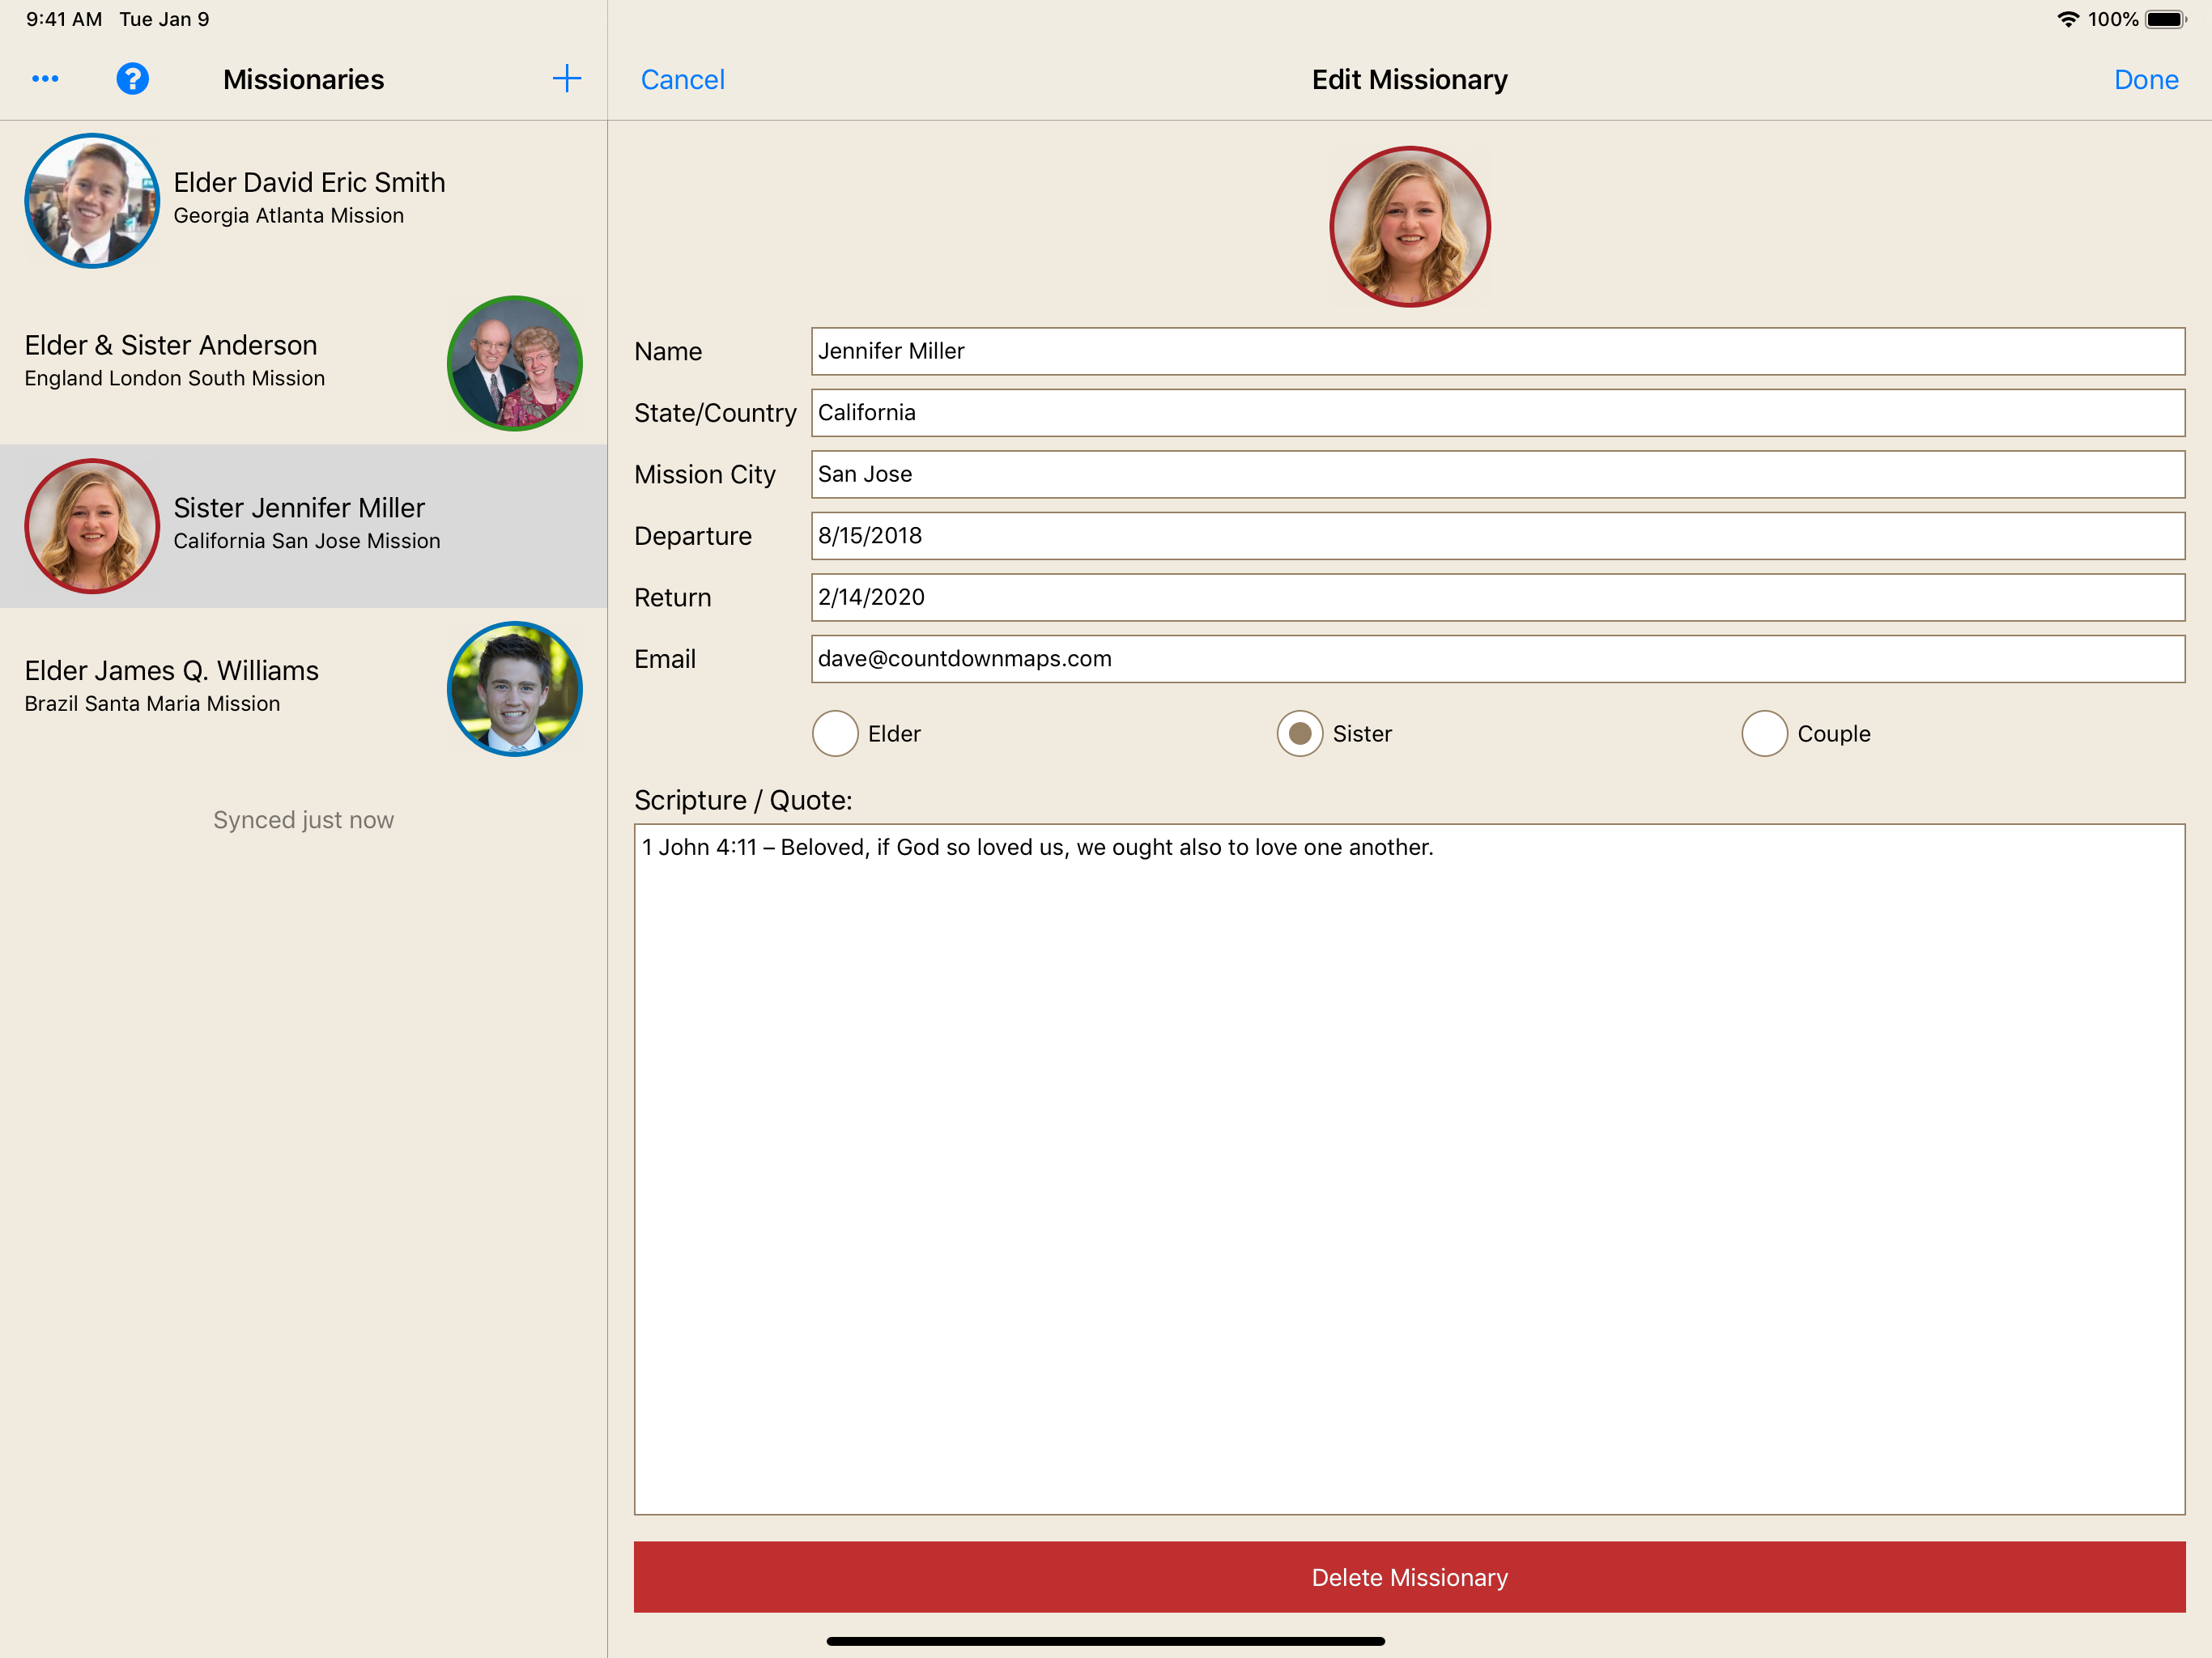Screen dimensions: 2212x1658
Task: Cancel editing the missionary
Action: pyautogui.click(x=682, y=79)
